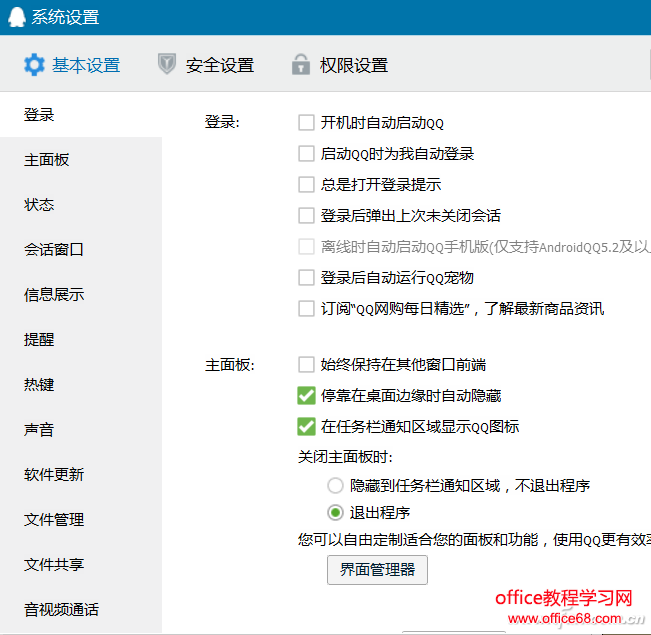The image size is (651, 635).
Task: Uncheck 停靠在桌面边缘时自动隐藏
Action: click(x=306, y=396)
